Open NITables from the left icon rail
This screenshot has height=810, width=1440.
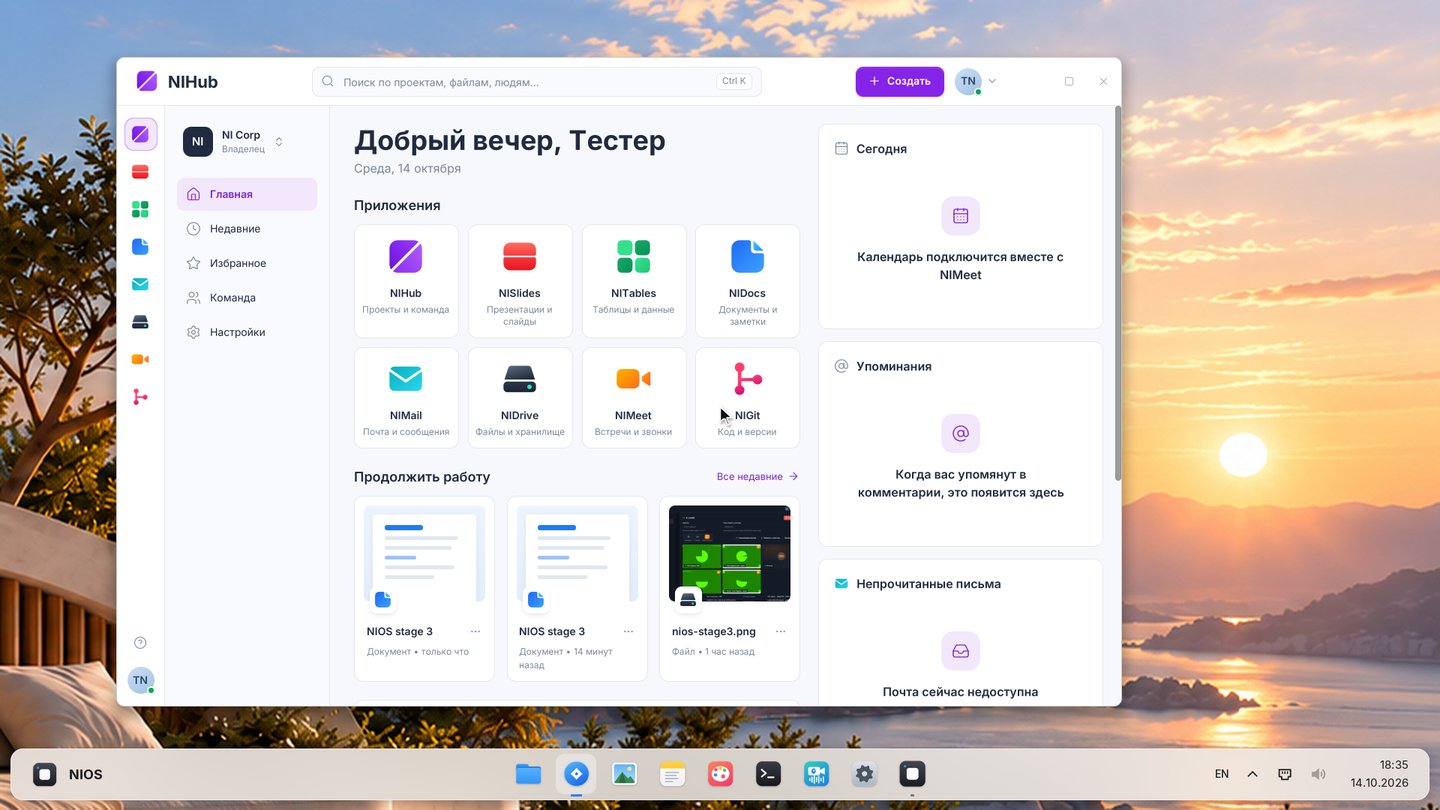coord(140,209)
